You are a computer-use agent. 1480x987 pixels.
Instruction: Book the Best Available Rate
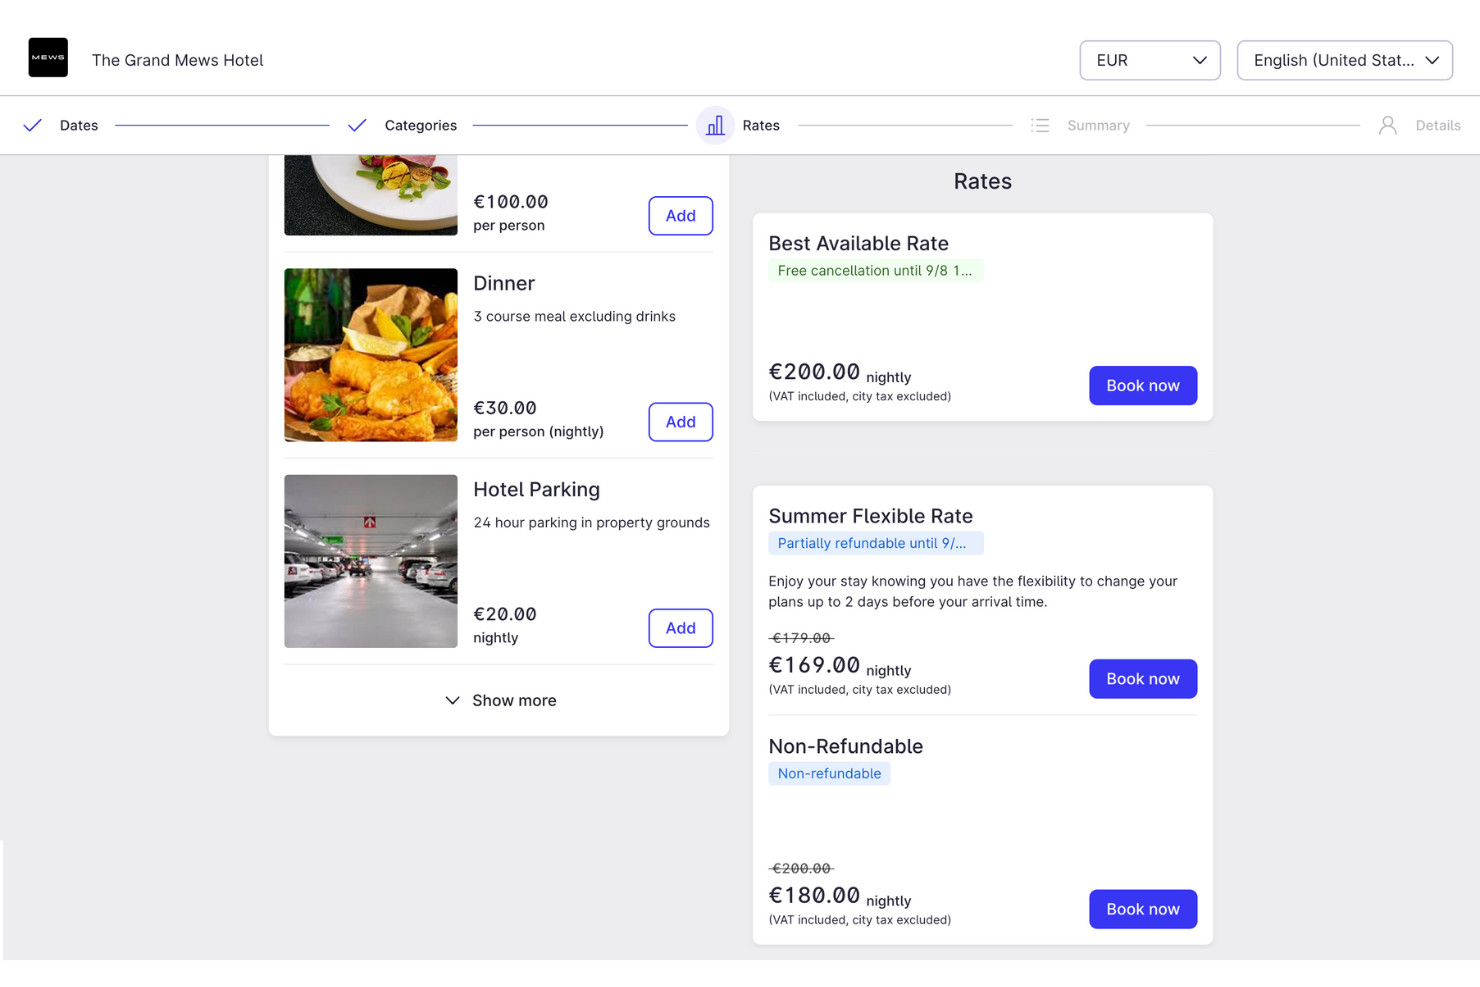click(x=1142, y=385)
